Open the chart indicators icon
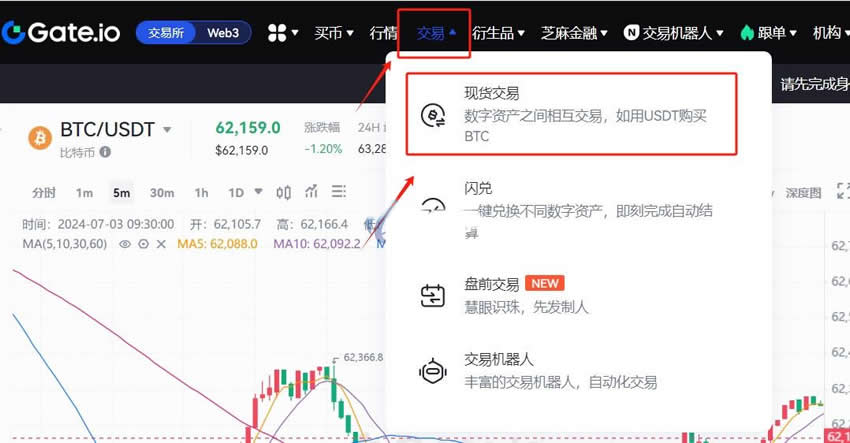The width and height of the screenshot is (850, 443). 311,191
